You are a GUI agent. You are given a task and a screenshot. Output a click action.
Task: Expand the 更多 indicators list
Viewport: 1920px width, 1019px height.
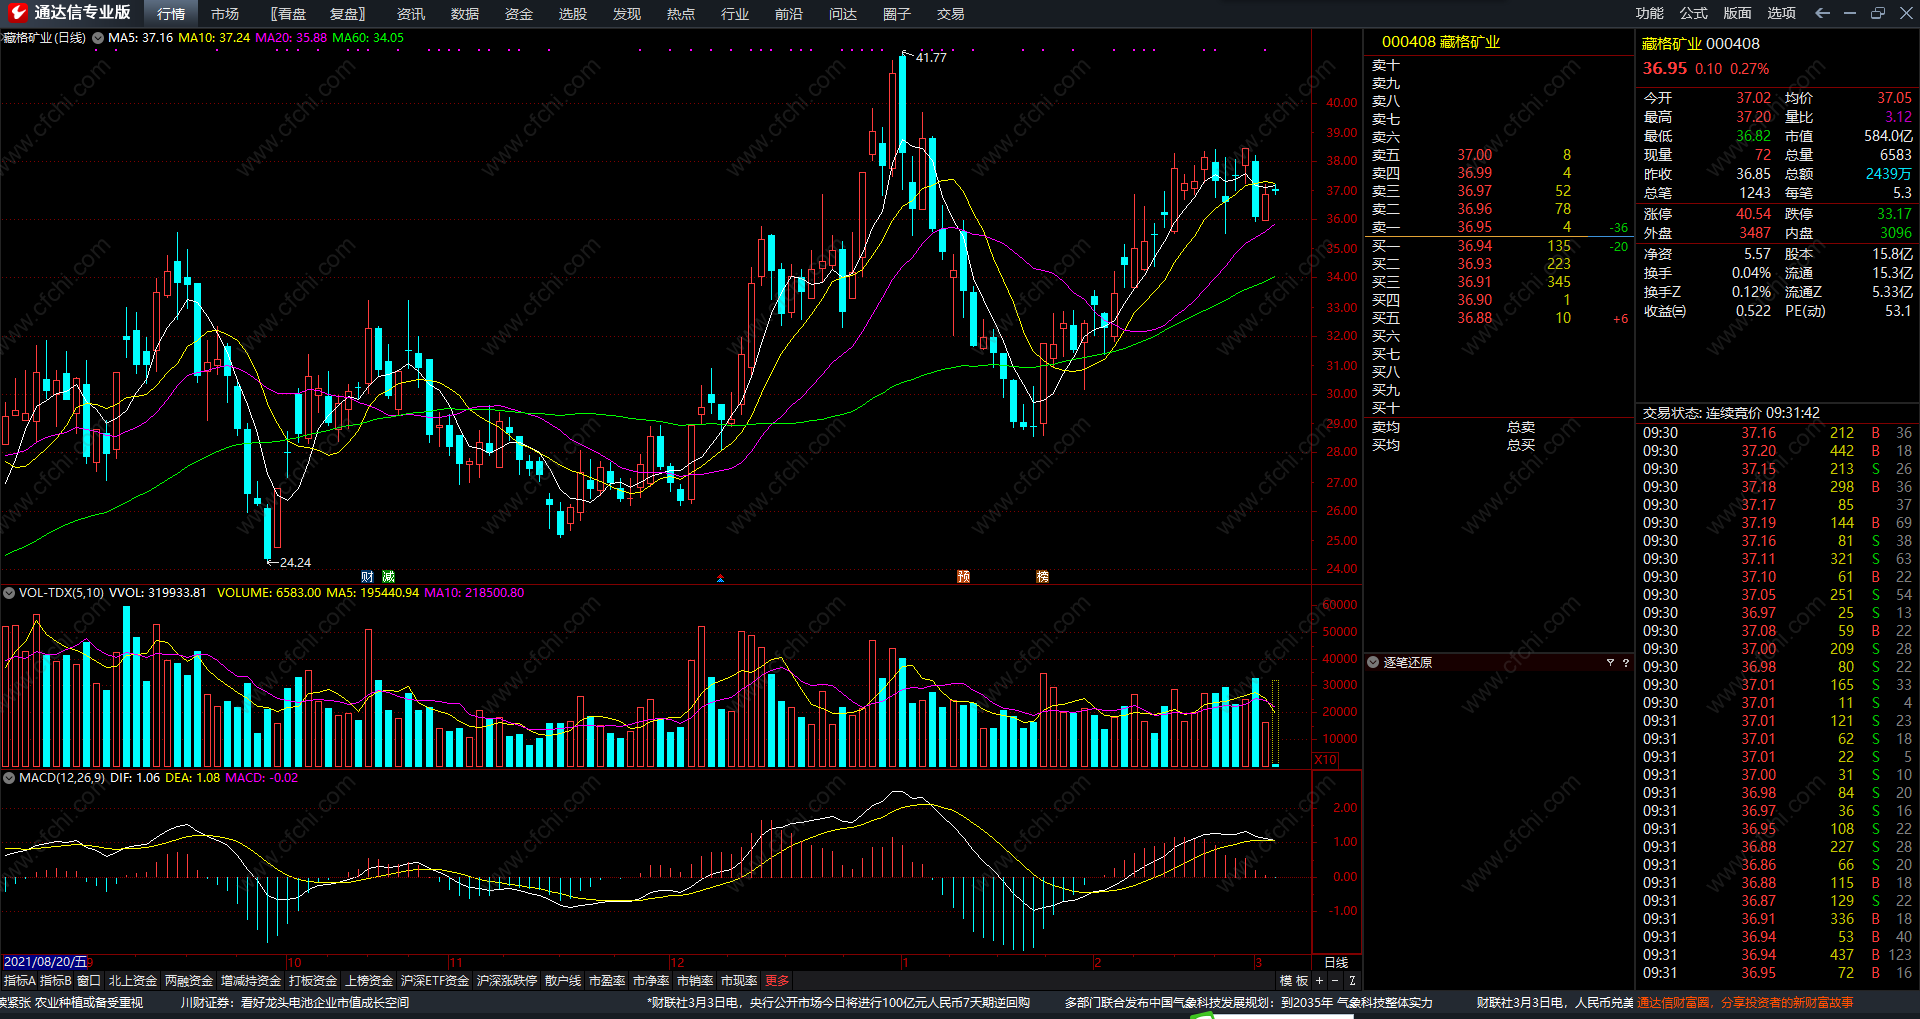pyautogui.click(x=777, y=981)
